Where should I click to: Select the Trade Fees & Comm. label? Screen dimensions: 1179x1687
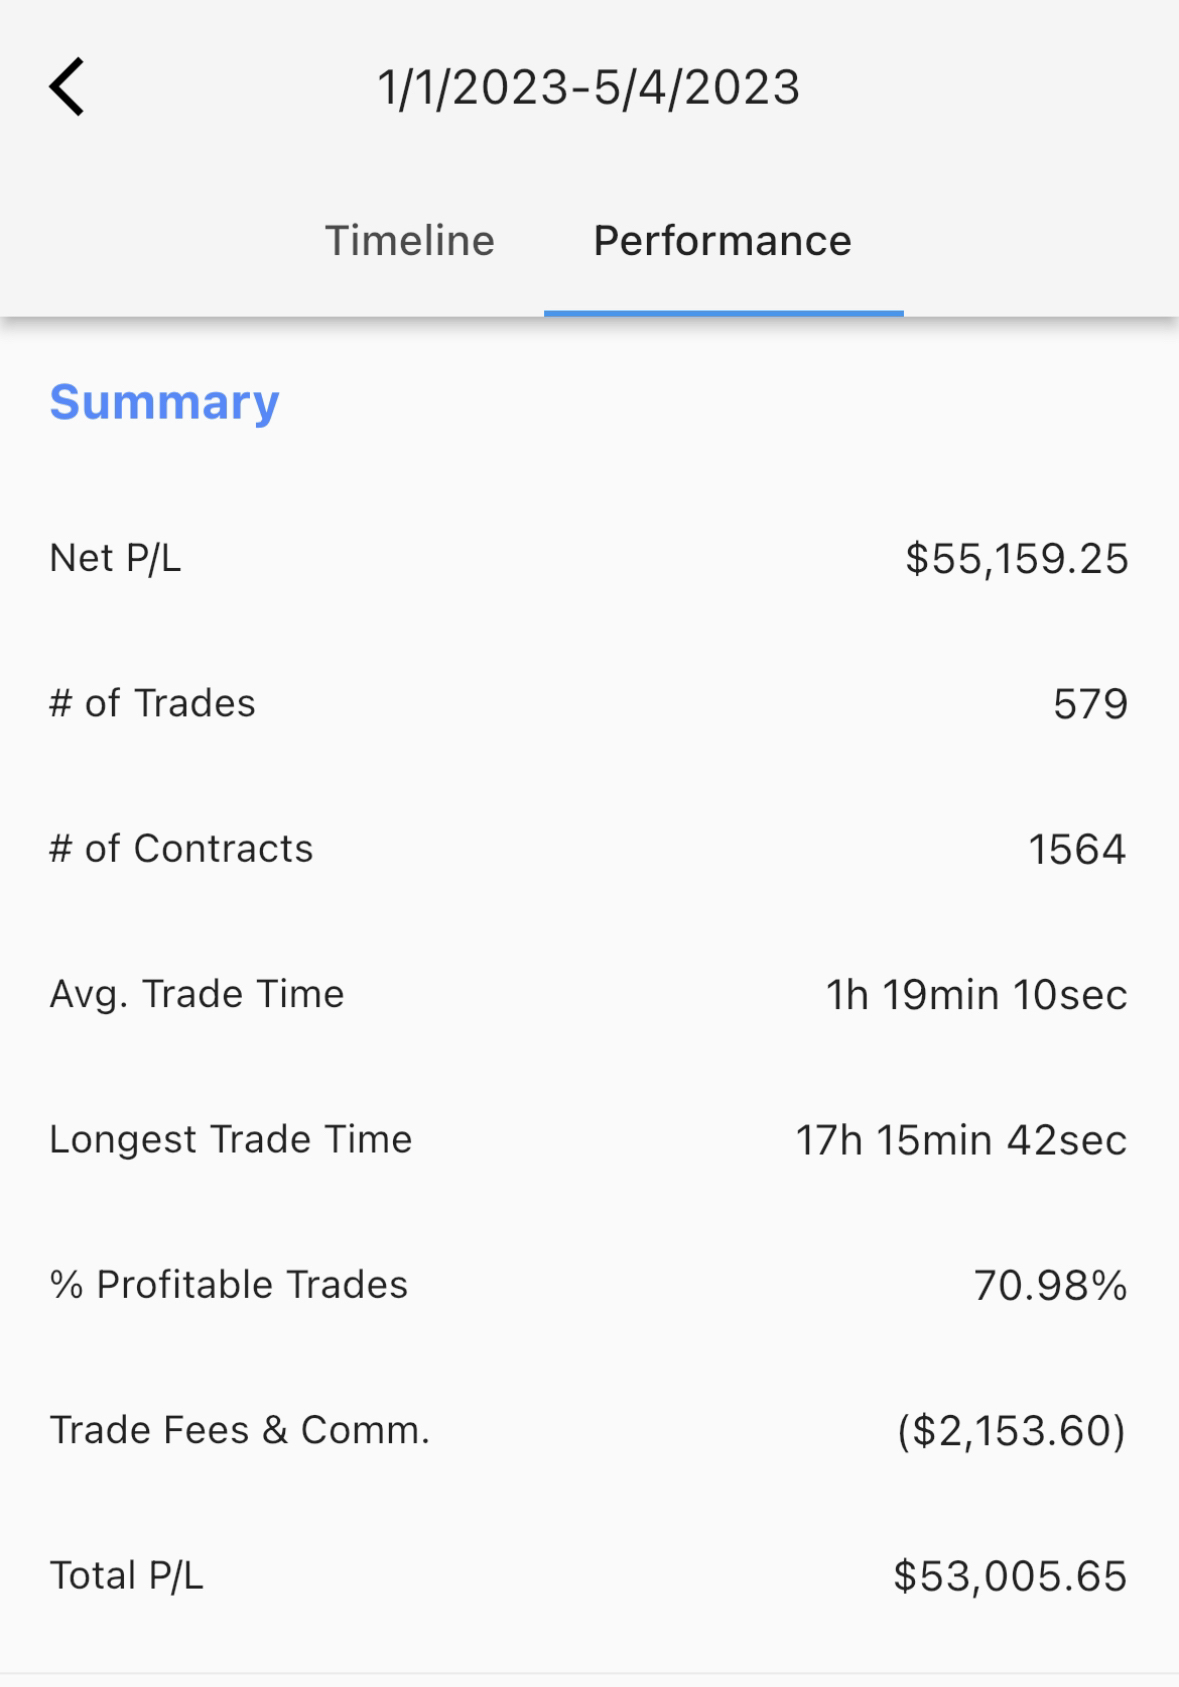[240, 1430]
